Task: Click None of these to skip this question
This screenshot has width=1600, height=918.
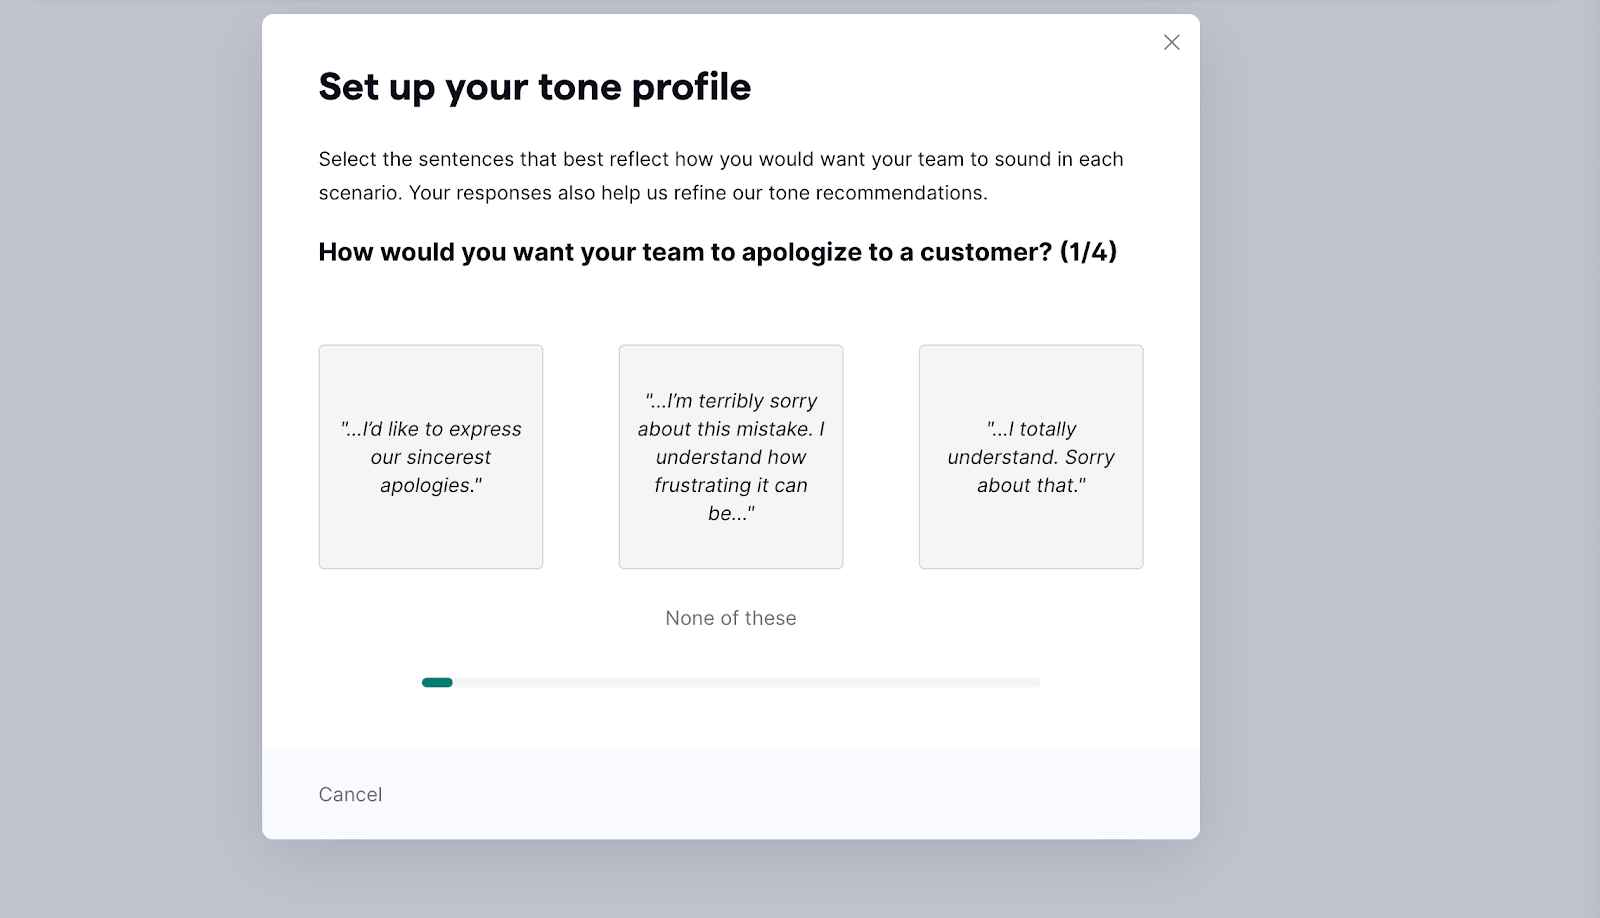Action: click(729, 618)
